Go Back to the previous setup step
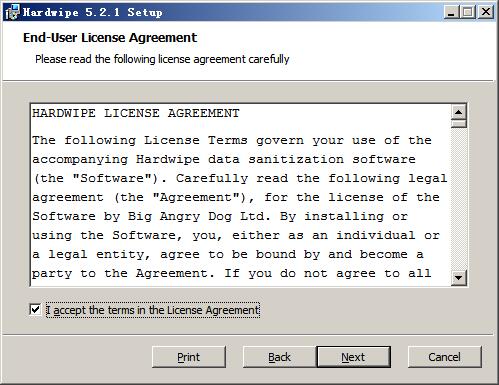The height and width of the screenshot is (385, 499). click(279, 357)
